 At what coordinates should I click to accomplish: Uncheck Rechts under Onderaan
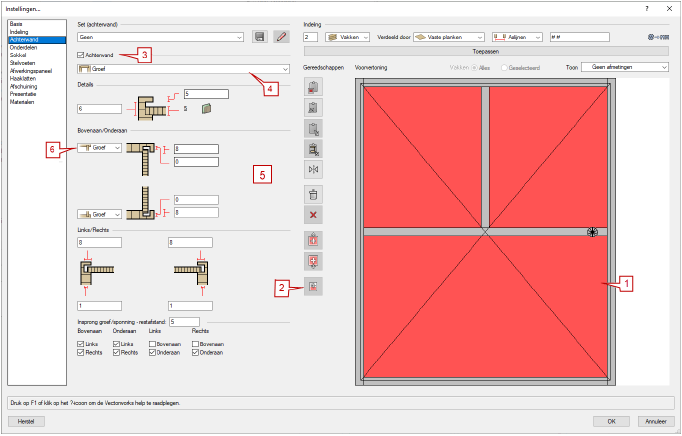click(x=116, y=352)
